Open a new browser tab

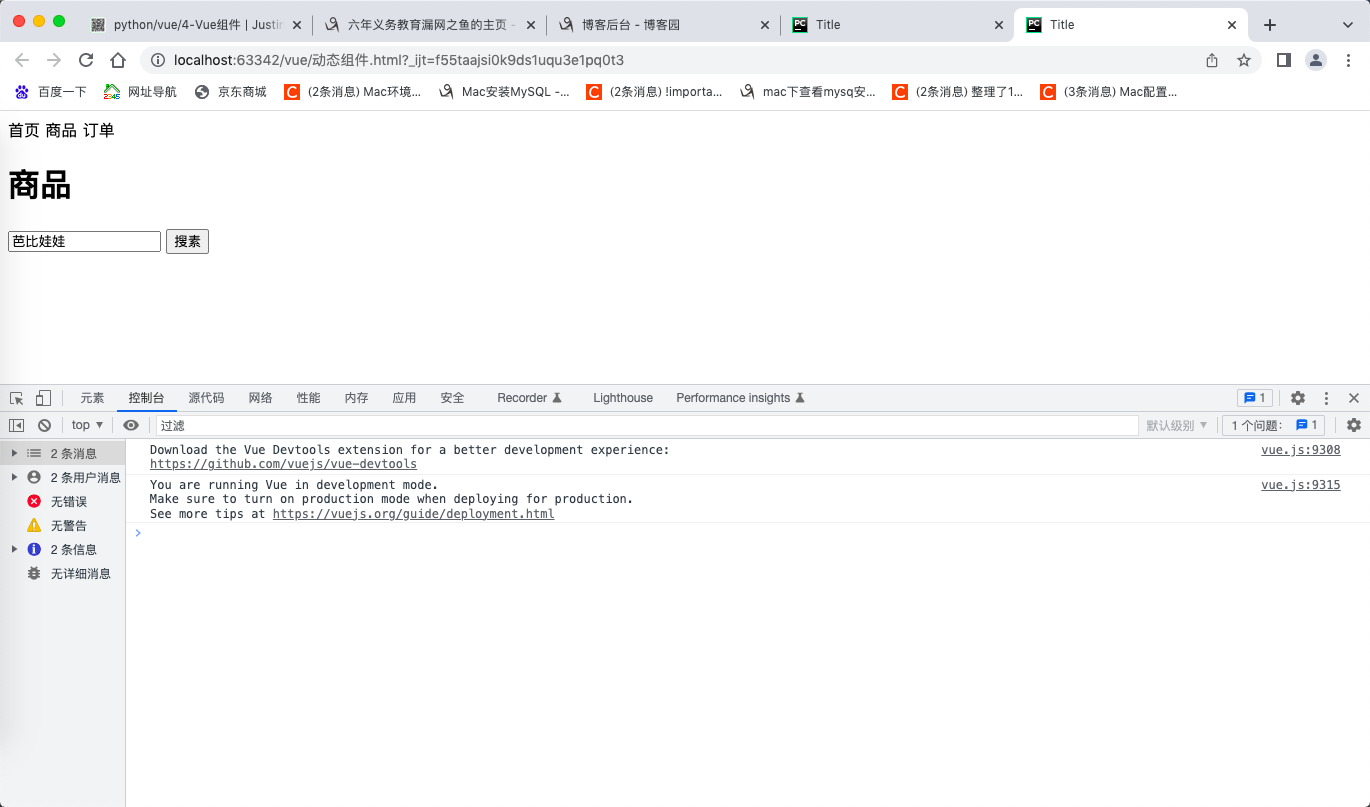(1270, 25)
